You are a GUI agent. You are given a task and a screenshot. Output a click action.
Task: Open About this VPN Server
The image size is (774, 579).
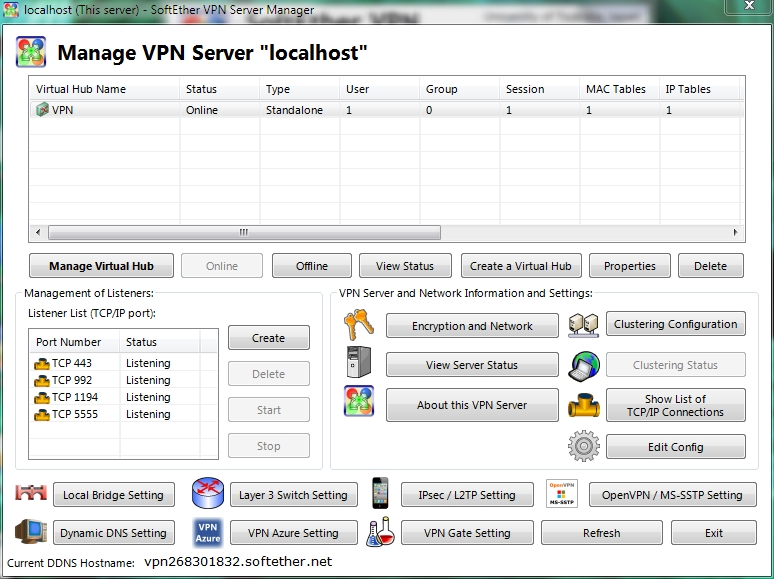472,405
